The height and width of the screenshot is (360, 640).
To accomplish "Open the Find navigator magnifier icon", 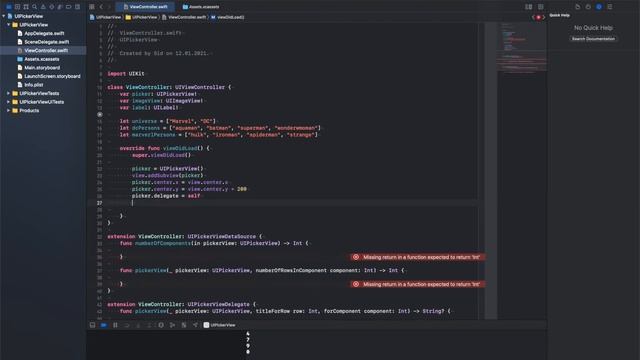I will tap(34, 7).
